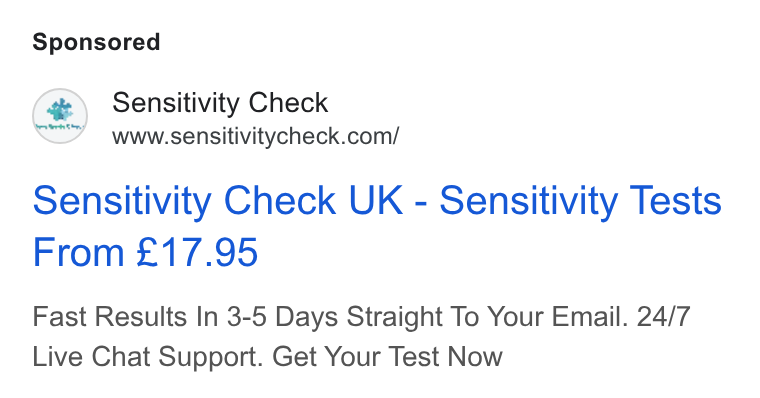
Task: Click the word Check in advertiser name
Action: (288, 103)
